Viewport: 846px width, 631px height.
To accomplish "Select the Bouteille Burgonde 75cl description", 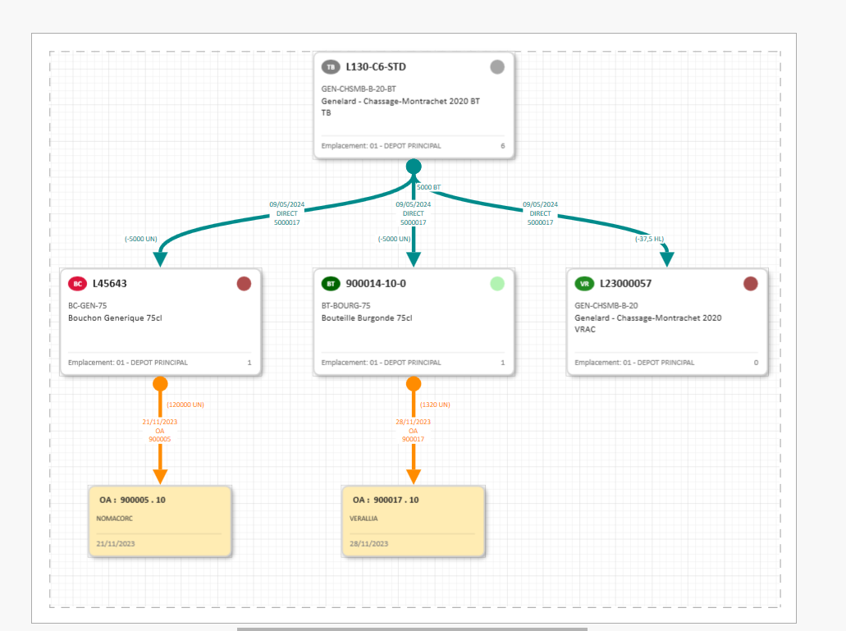I will point(366,318).
